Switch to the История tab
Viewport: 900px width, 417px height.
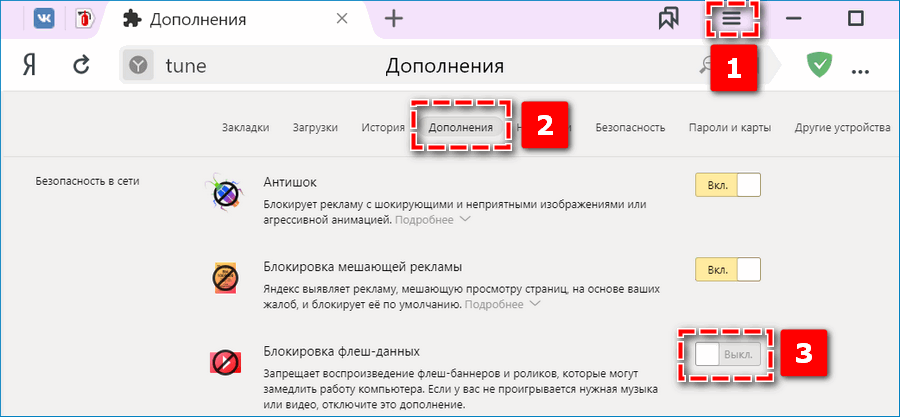(383, 127)
